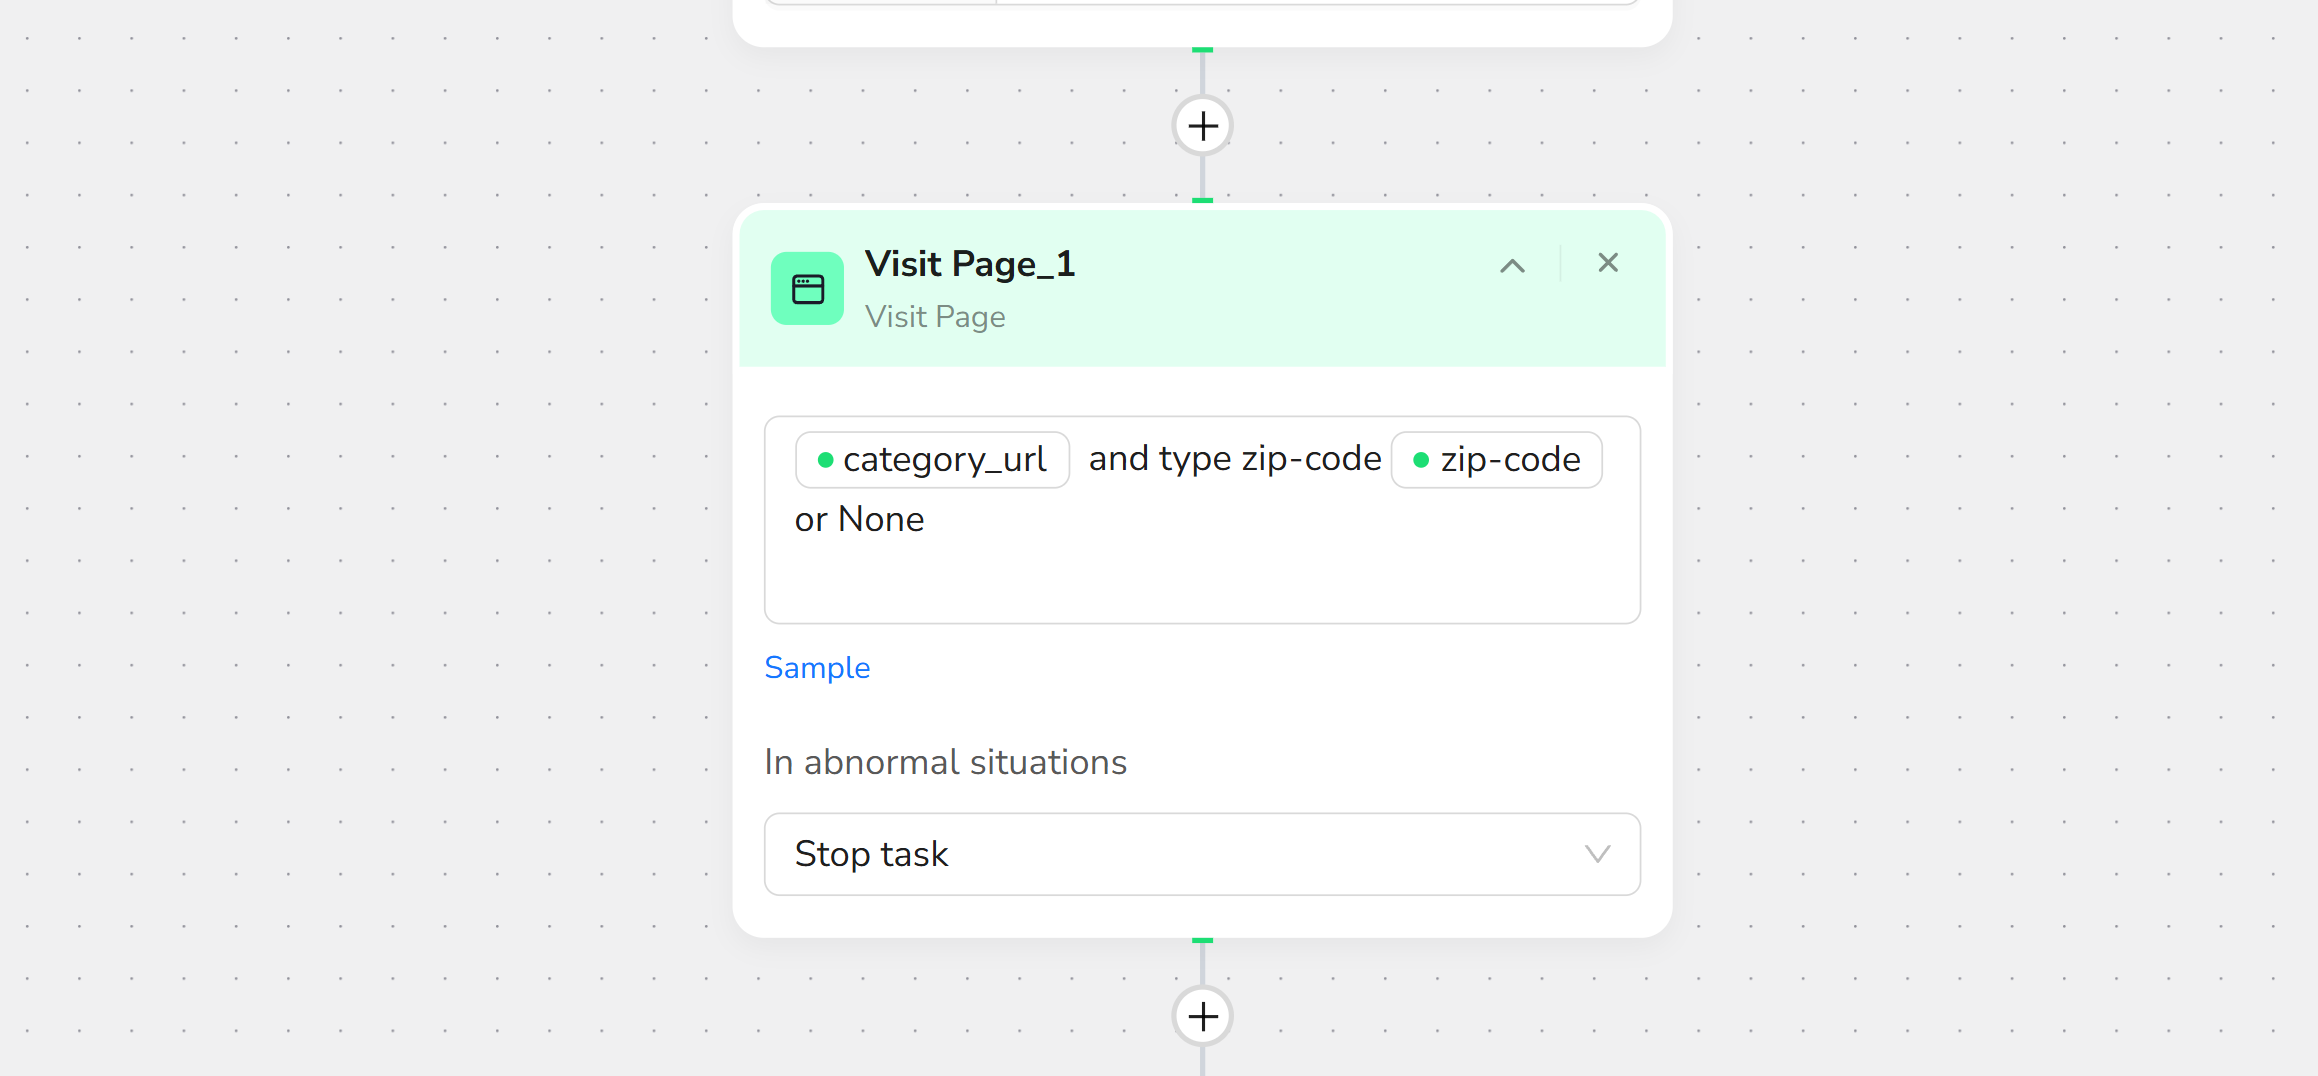Collapse the Visit Page_1 node
This screenshot has width=2318, height=1076.
tap(1512, 265)
